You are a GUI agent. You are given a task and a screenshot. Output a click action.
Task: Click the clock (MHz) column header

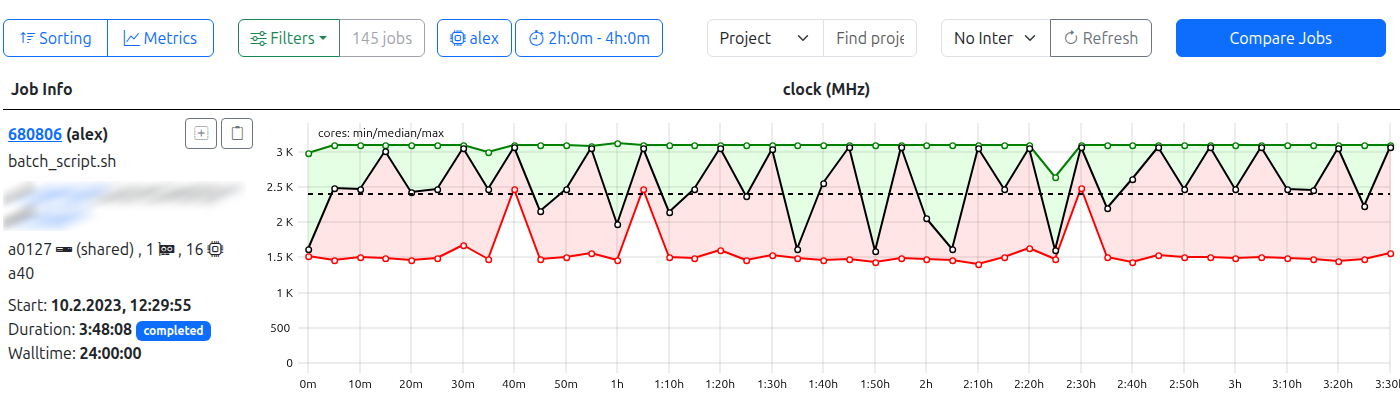coord(825,89)
